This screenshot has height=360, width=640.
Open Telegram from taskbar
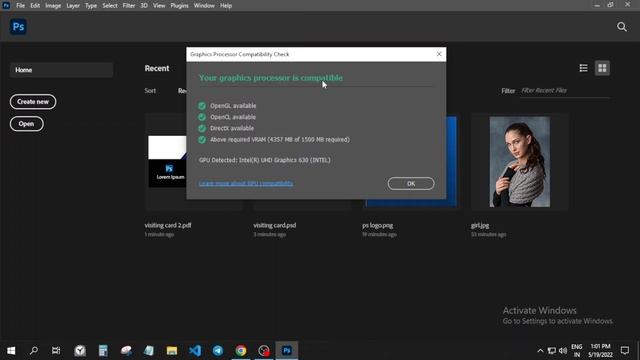pos(218,351)
